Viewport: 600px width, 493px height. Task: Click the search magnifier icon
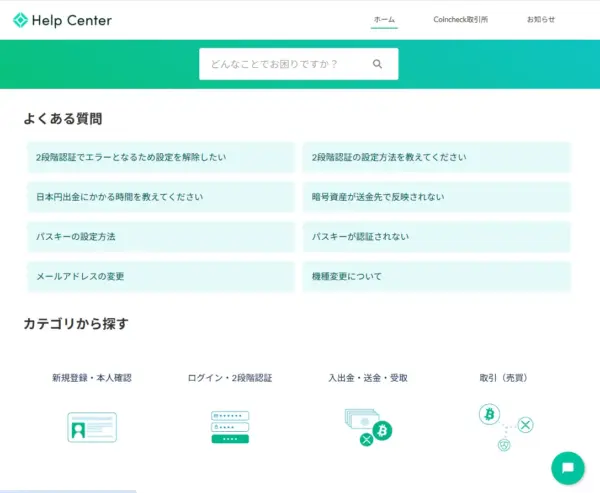point(377,64)
